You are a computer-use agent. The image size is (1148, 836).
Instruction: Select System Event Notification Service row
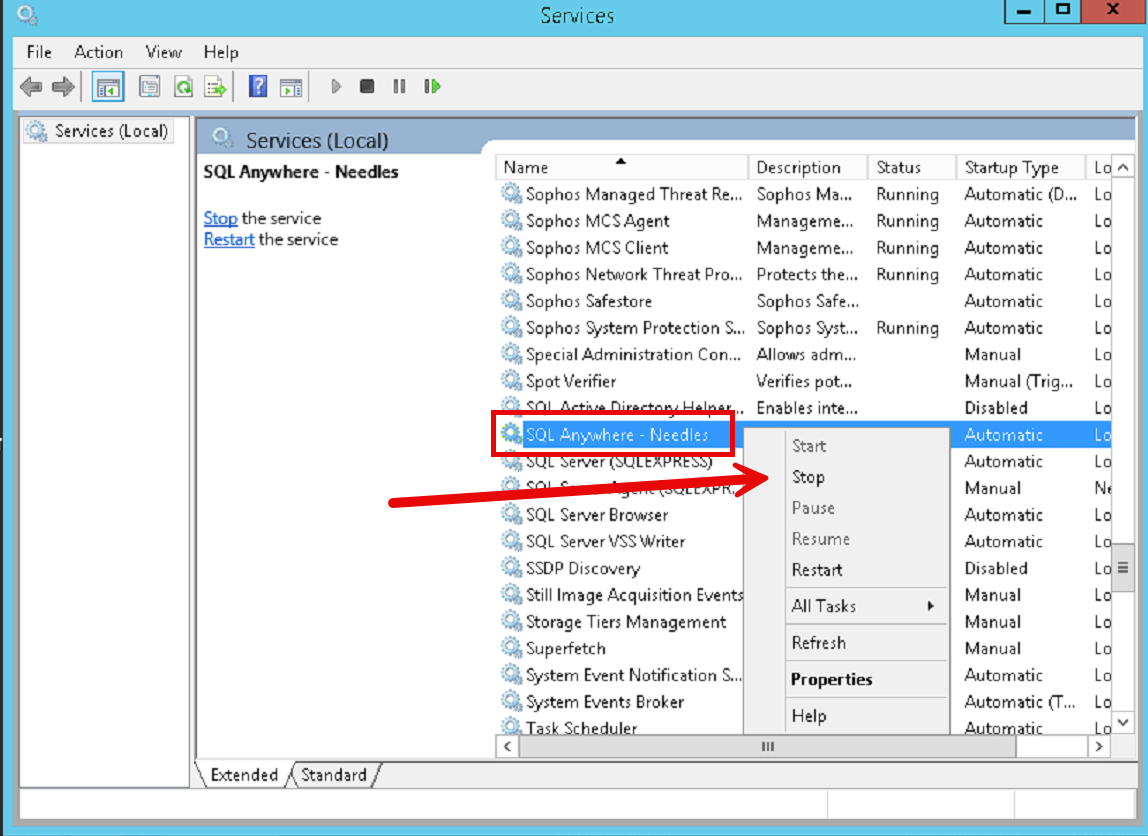click(620, 674)
